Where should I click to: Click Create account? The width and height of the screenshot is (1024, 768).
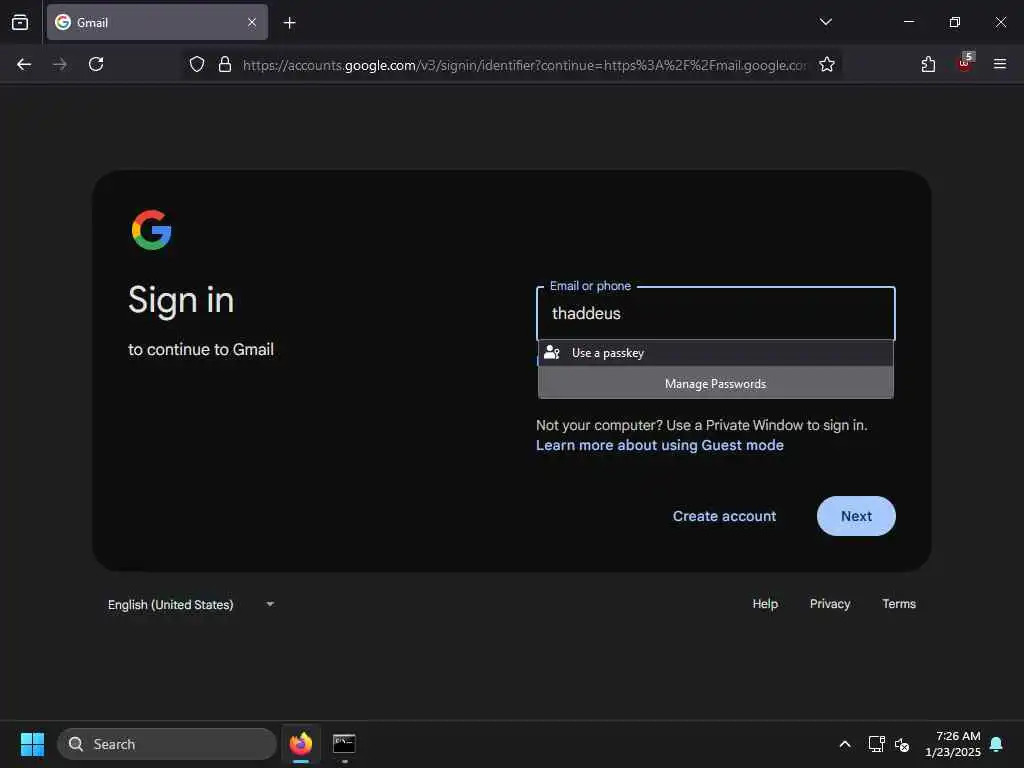[724, 516]
